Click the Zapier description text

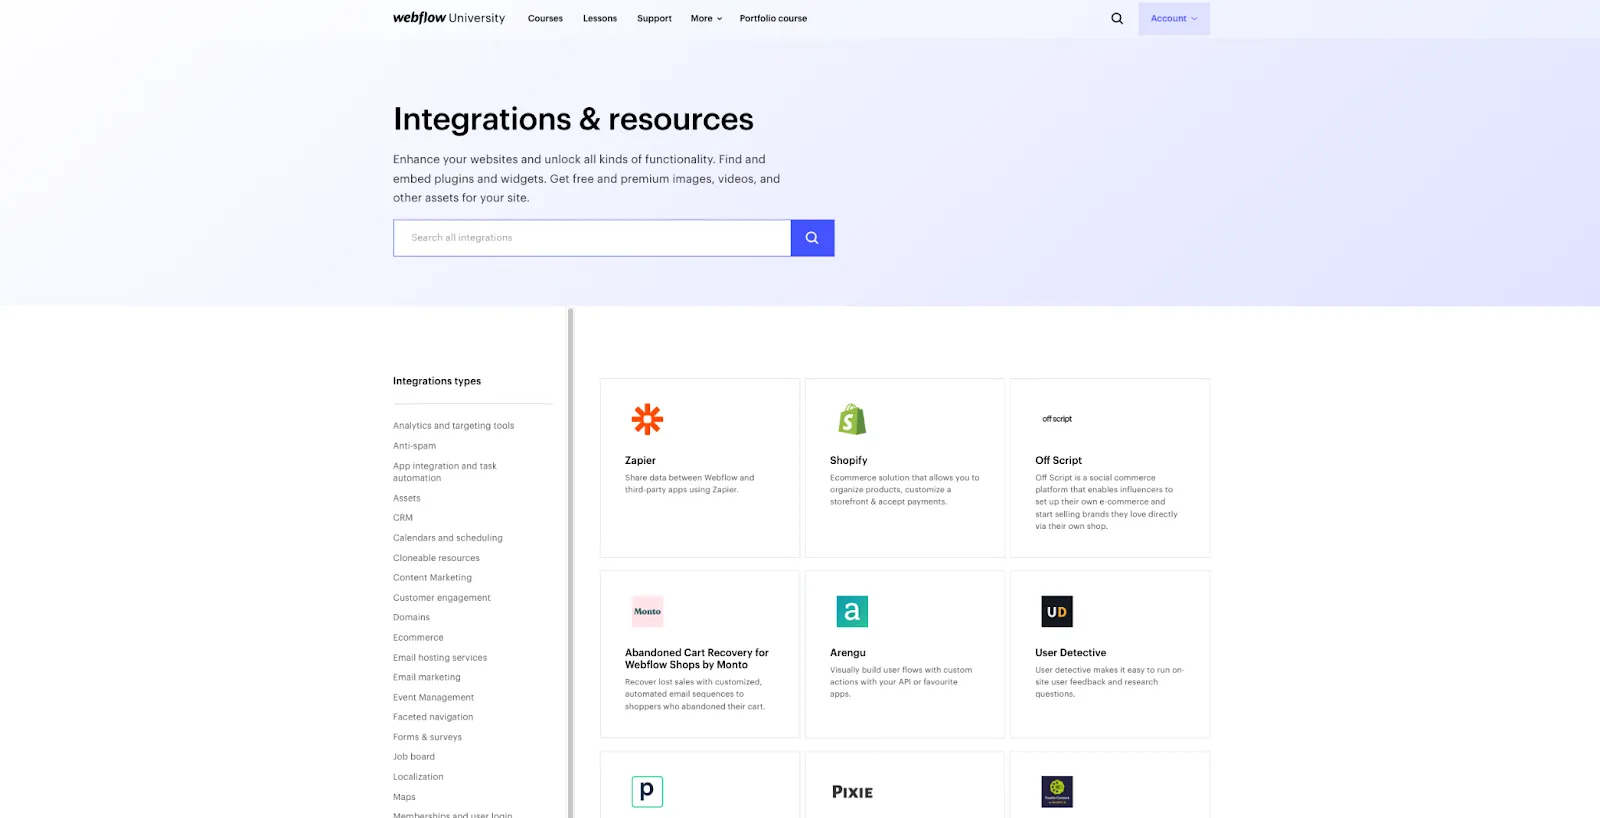689,484
